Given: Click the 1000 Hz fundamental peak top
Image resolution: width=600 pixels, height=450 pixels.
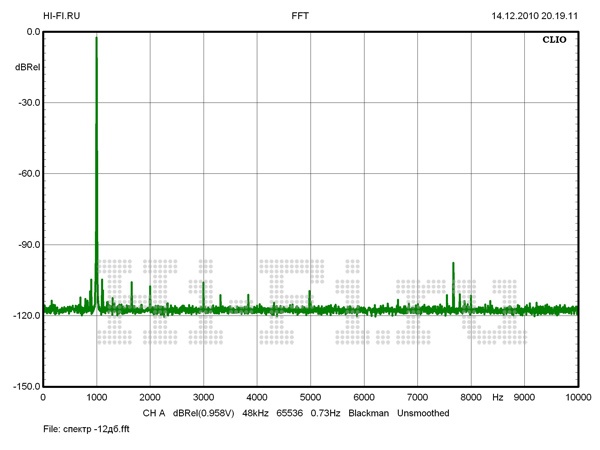Looking at the screenshot, I should (x=96, y=38).
